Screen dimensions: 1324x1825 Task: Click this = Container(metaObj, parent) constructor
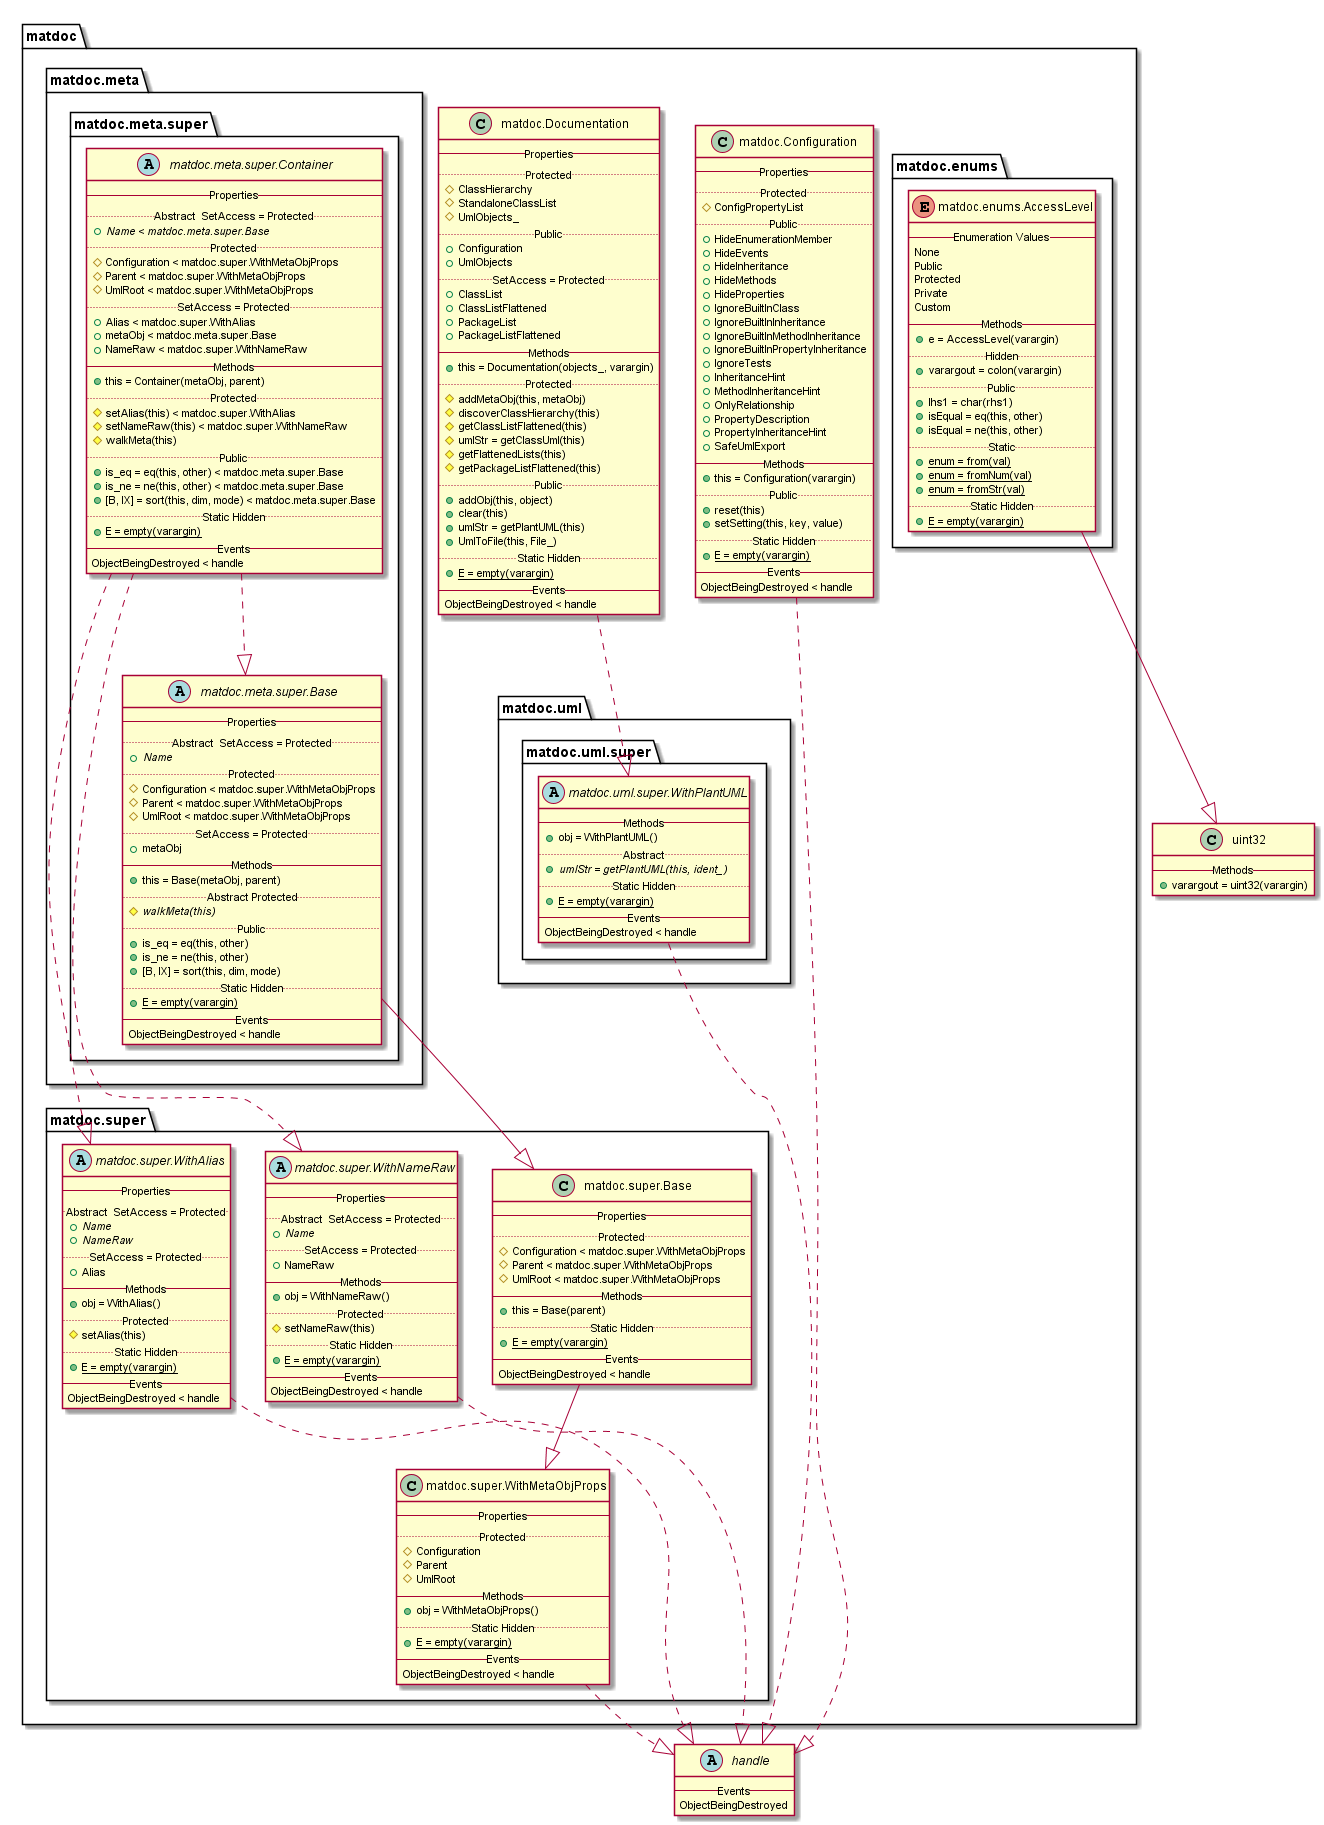(185, 382)
